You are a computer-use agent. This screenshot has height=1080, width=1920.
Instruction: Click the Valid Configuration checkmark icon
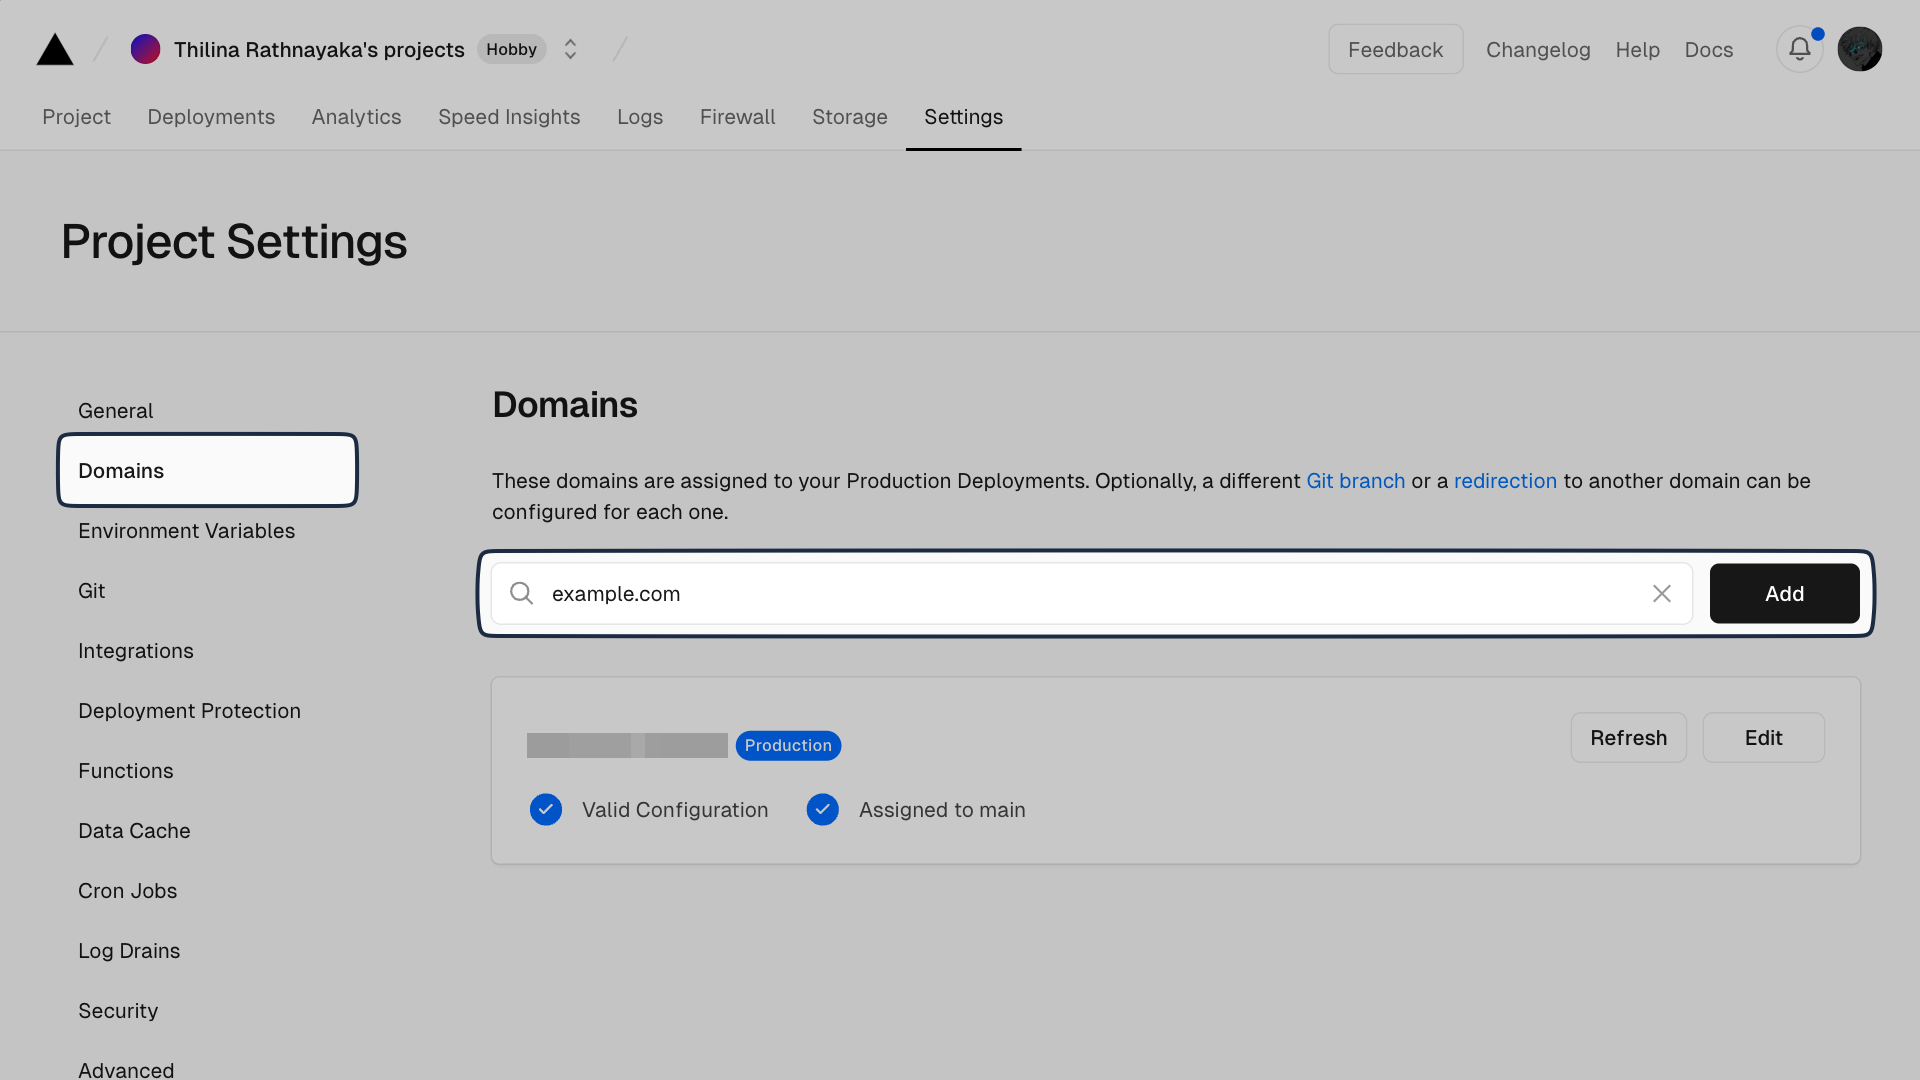(545, 810)
